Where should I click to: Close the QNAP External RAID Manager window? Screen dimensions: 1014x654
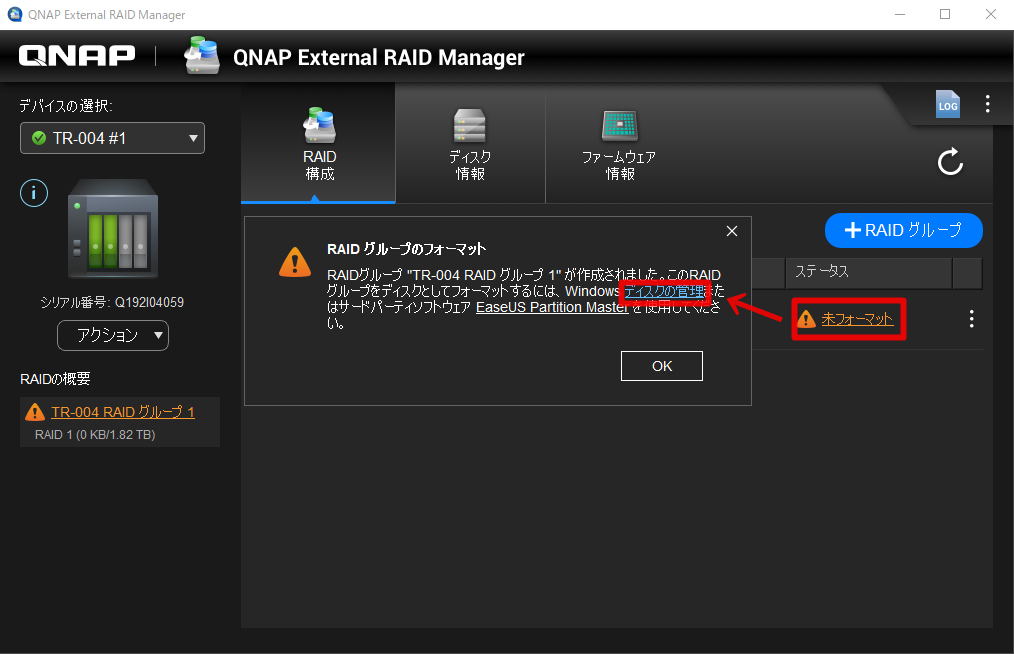pos(991,14)
